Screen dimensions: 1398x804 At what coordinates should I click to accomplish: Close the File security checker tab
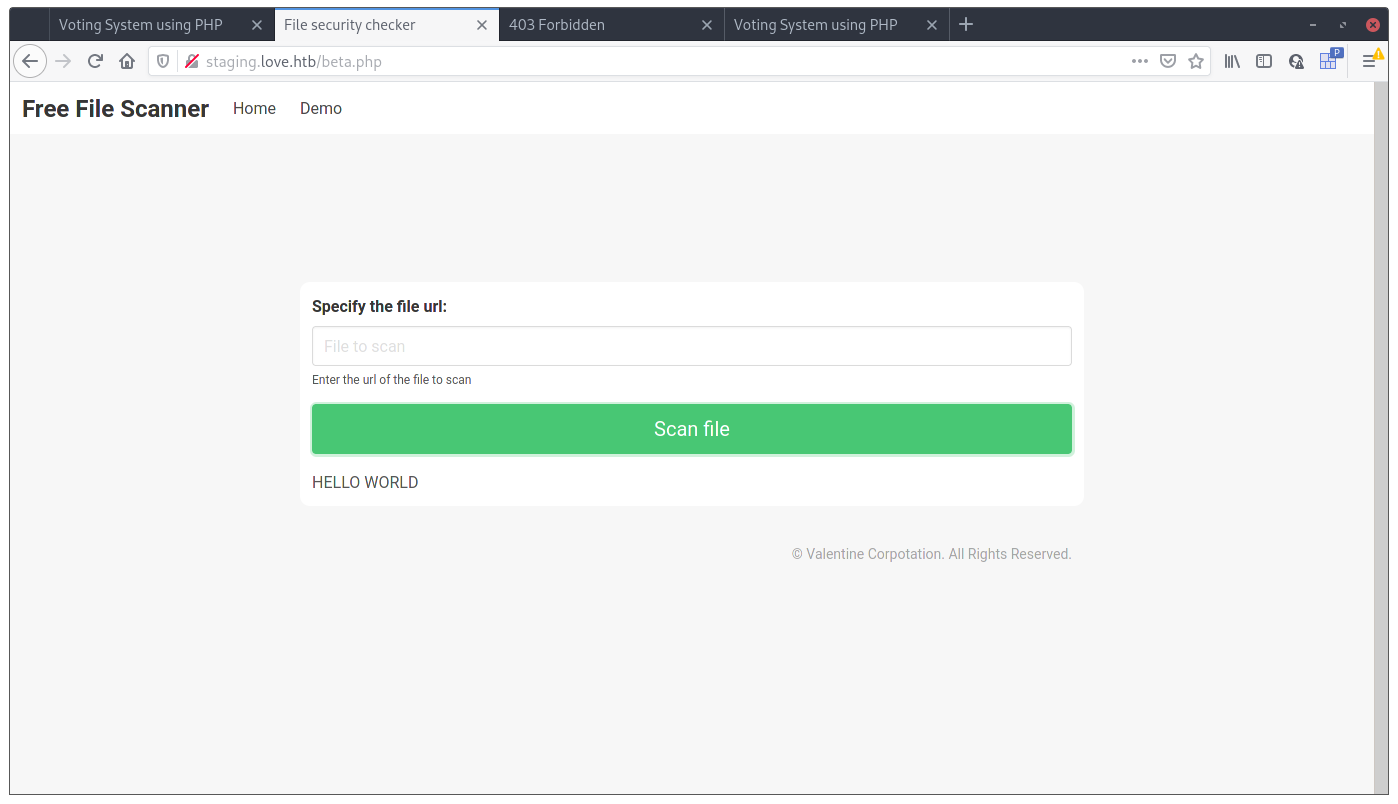(481, 24)
